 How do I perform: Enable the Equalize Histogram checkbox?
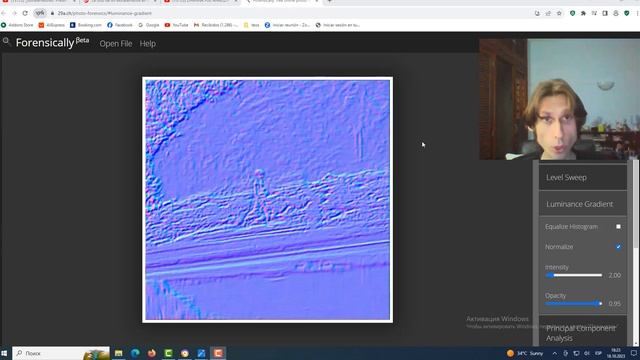coord(618,227)
